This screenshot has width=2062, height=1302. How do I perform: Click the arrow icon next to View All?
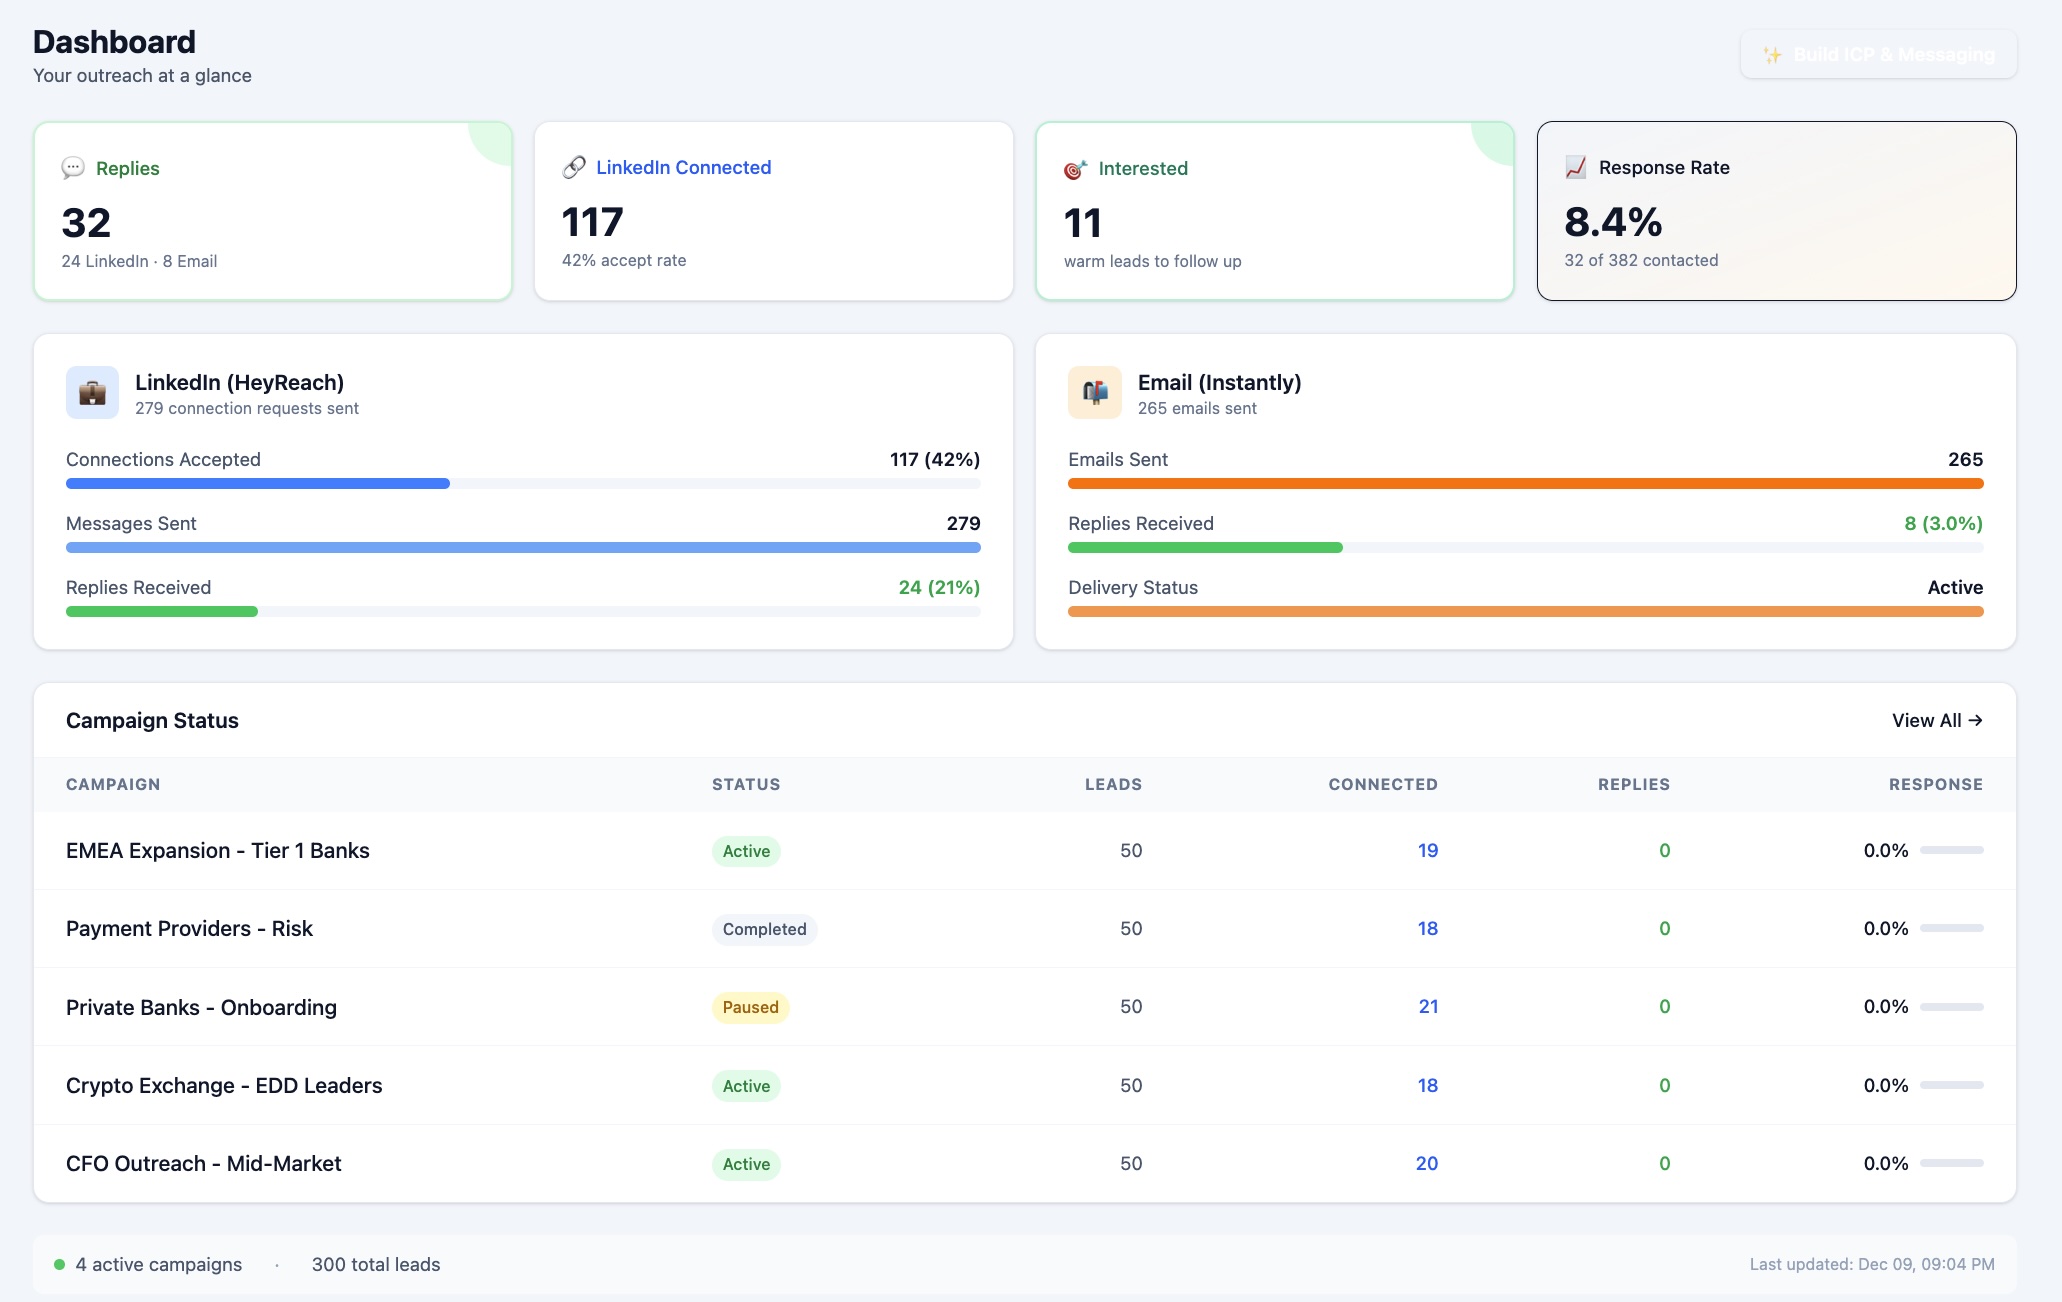click(x=1975, y=719)
